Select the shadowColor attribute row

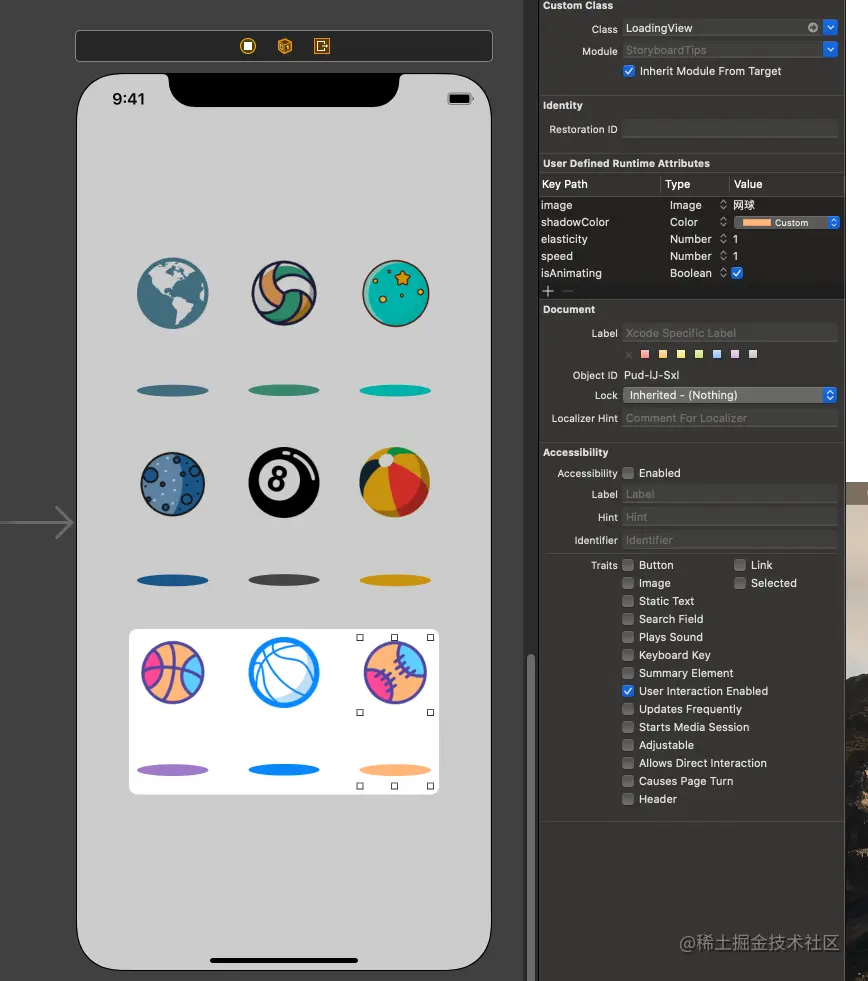(x=690, y=222)
